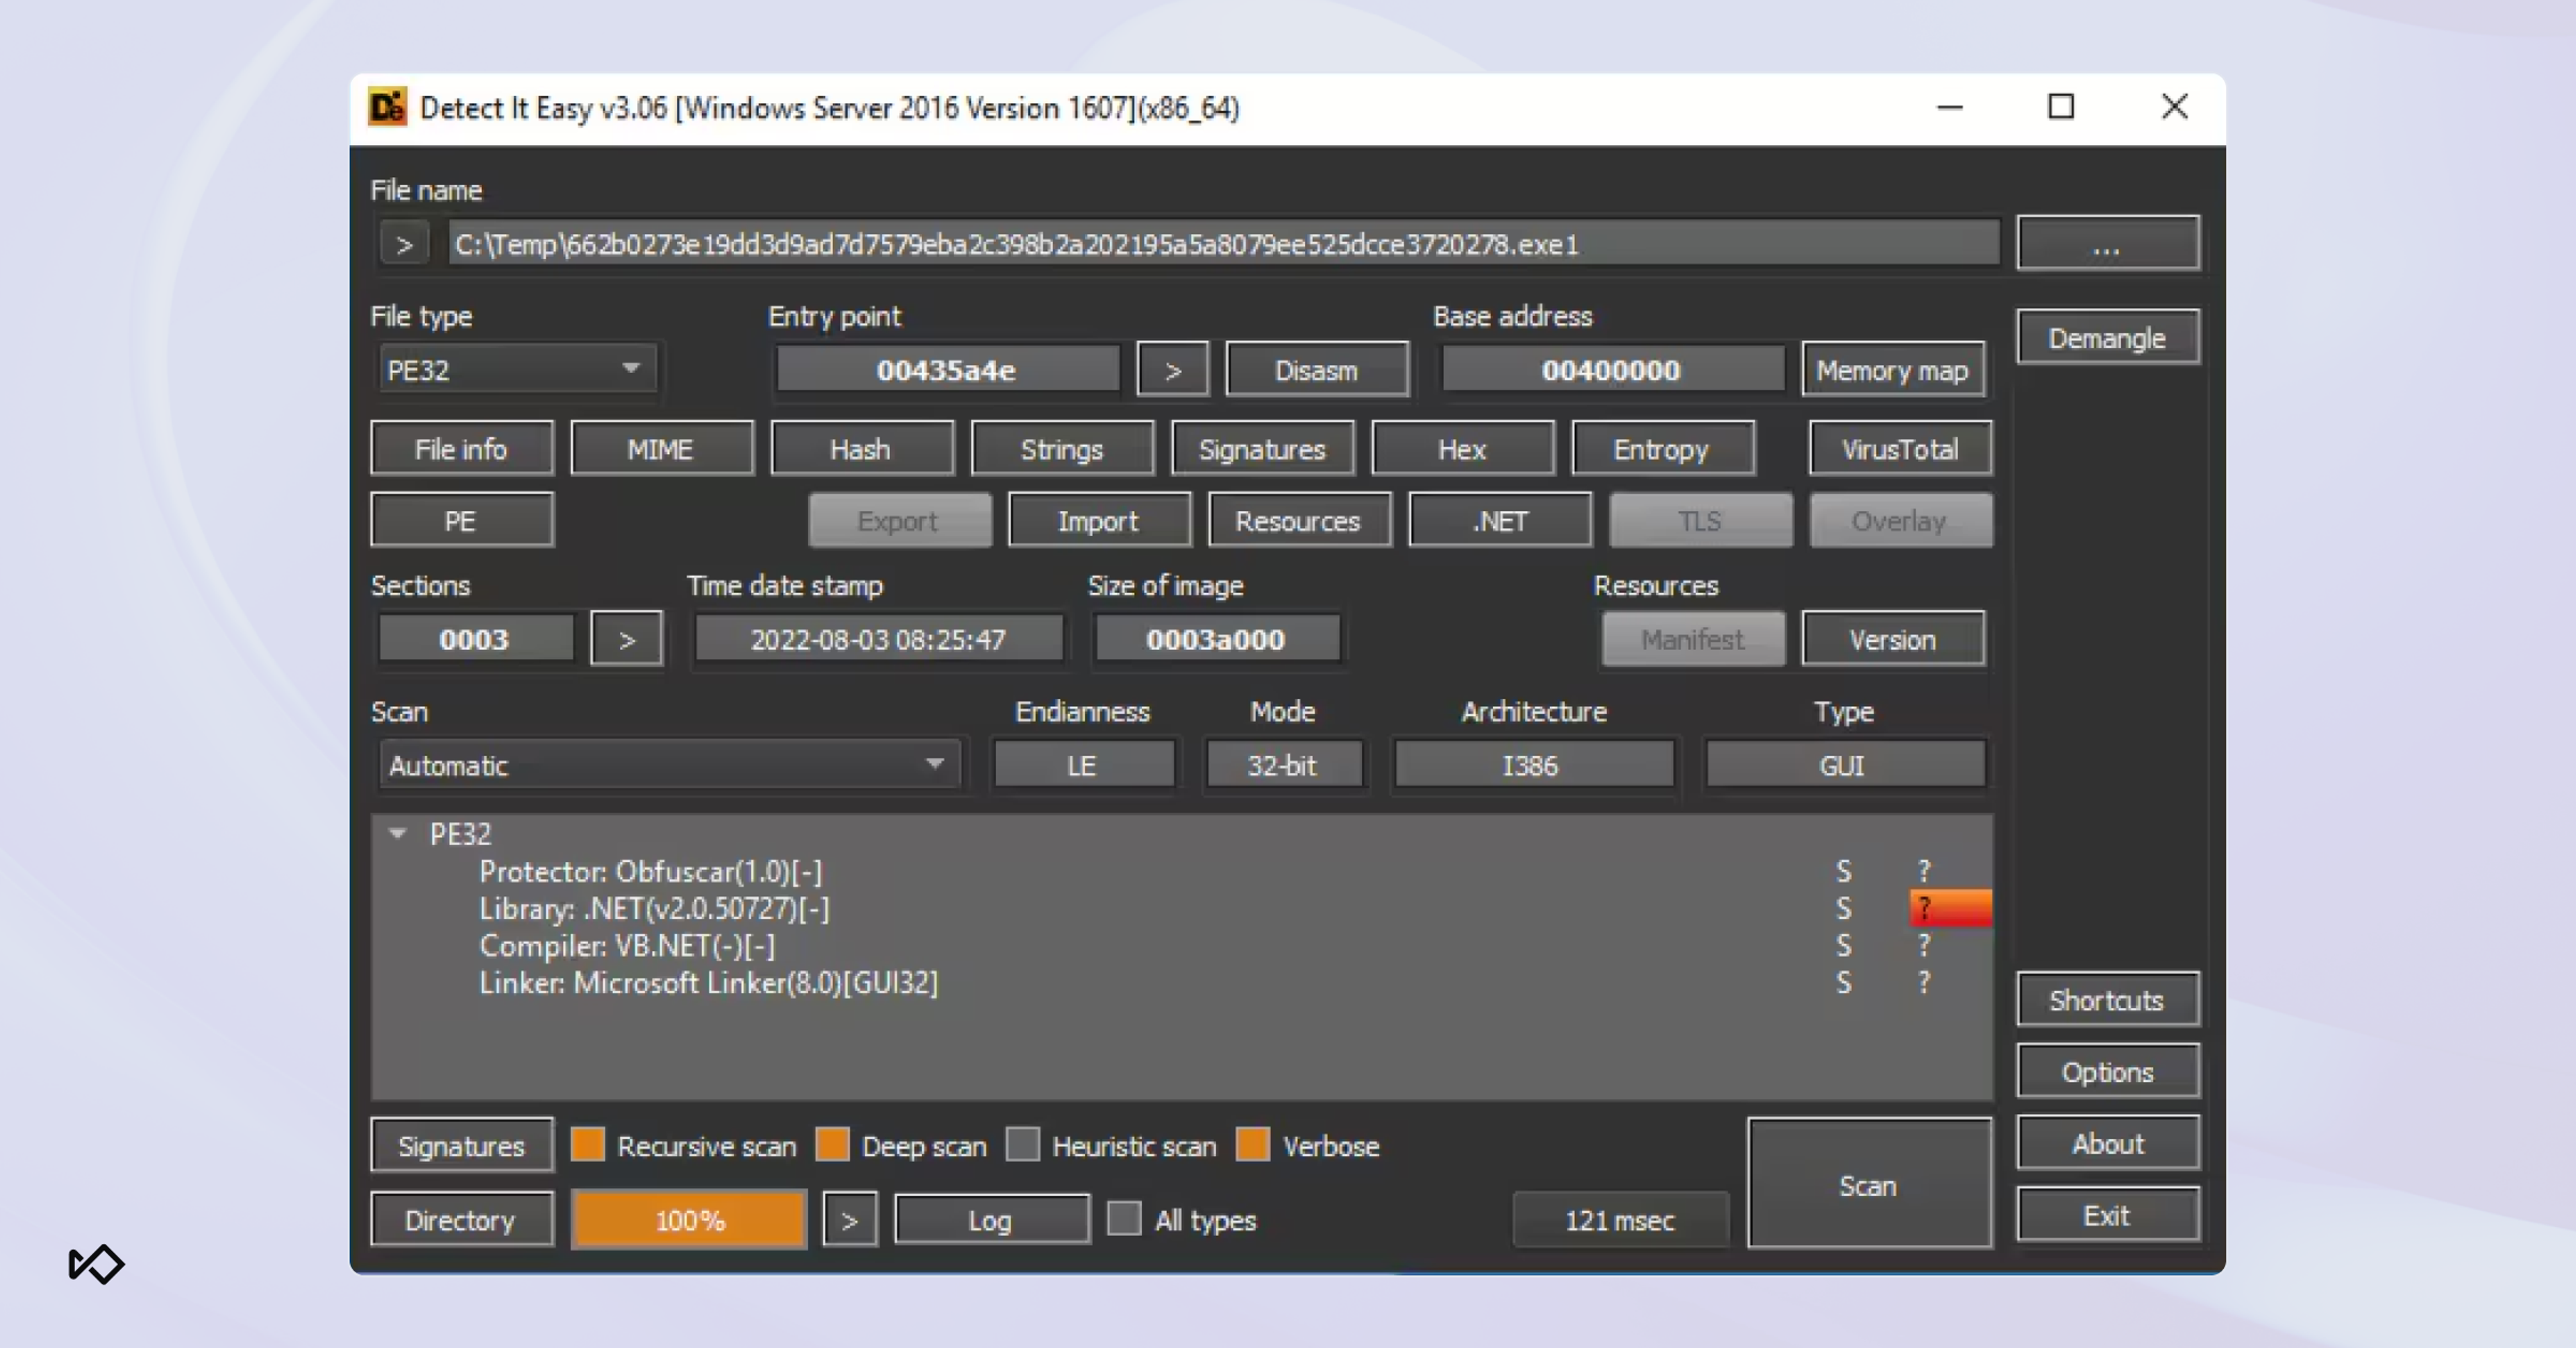Click the S marker on the Library .NET row

[x=1843, y=909]
